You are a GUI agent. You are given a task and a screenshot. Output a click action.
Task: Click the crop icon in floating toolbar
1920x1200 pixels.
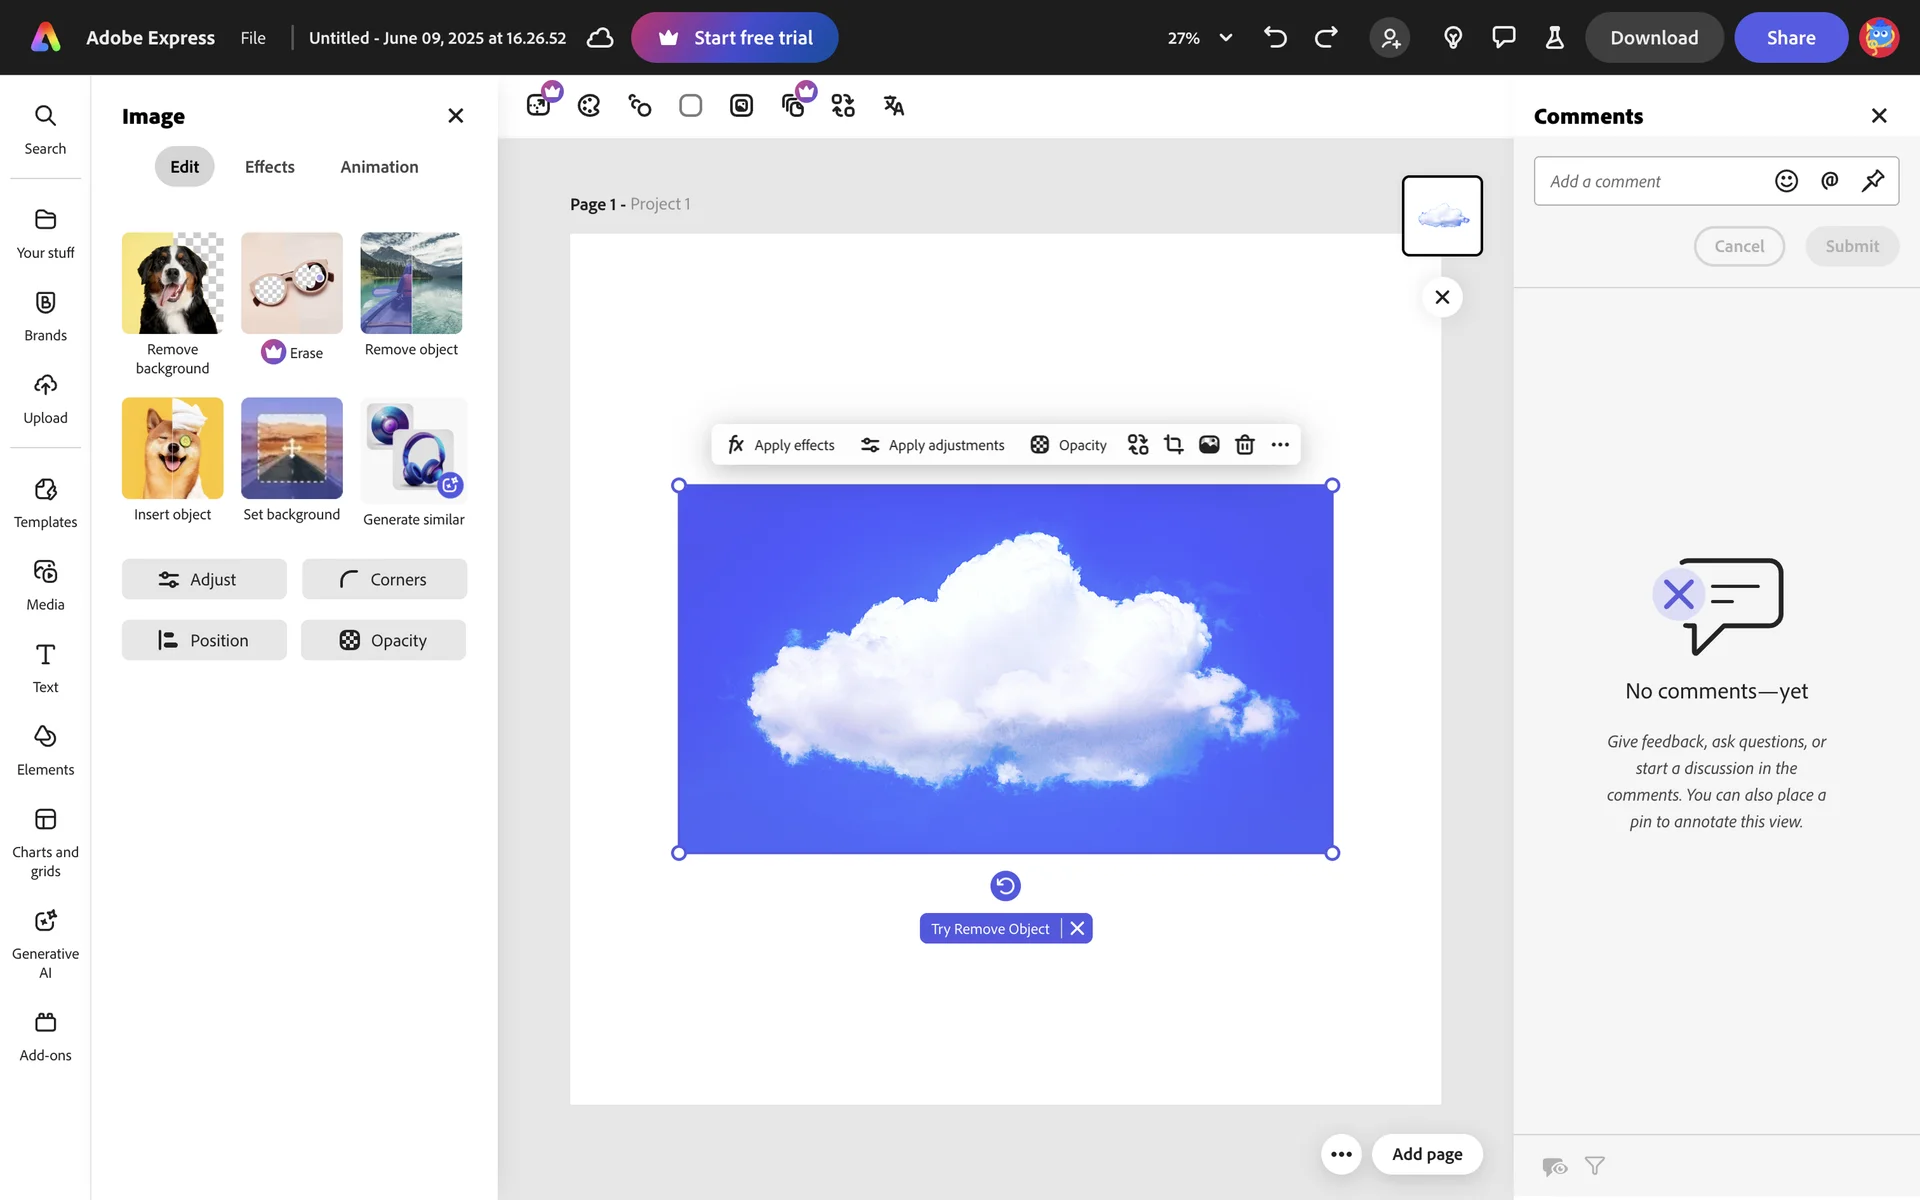(x=1173, y=445)
